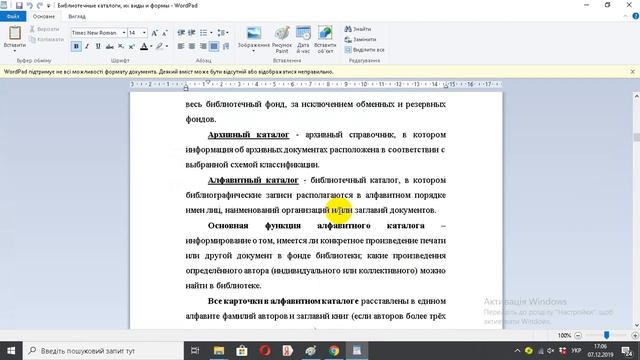The width and height of the screenshot is (640, 360).
Task: Switch to the Вигляд tab
Action: [77, 16]
